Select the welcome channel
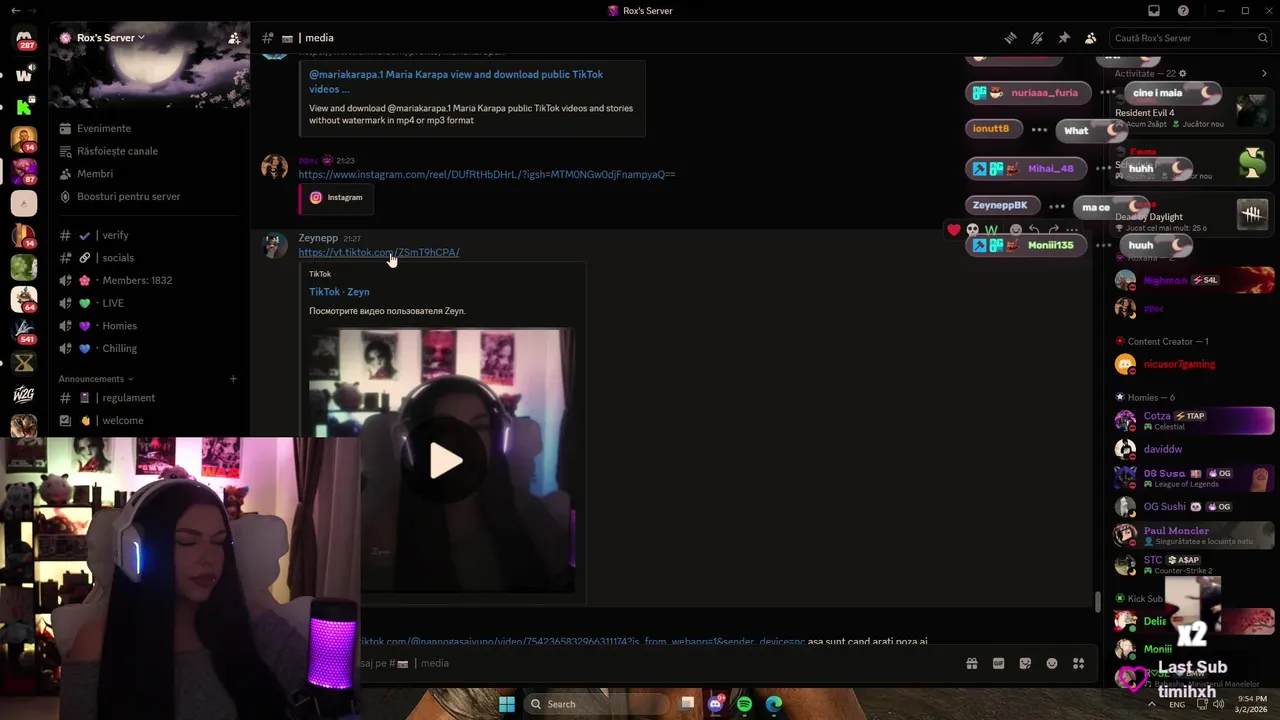The image size is (1280, 720). [150, 421]
